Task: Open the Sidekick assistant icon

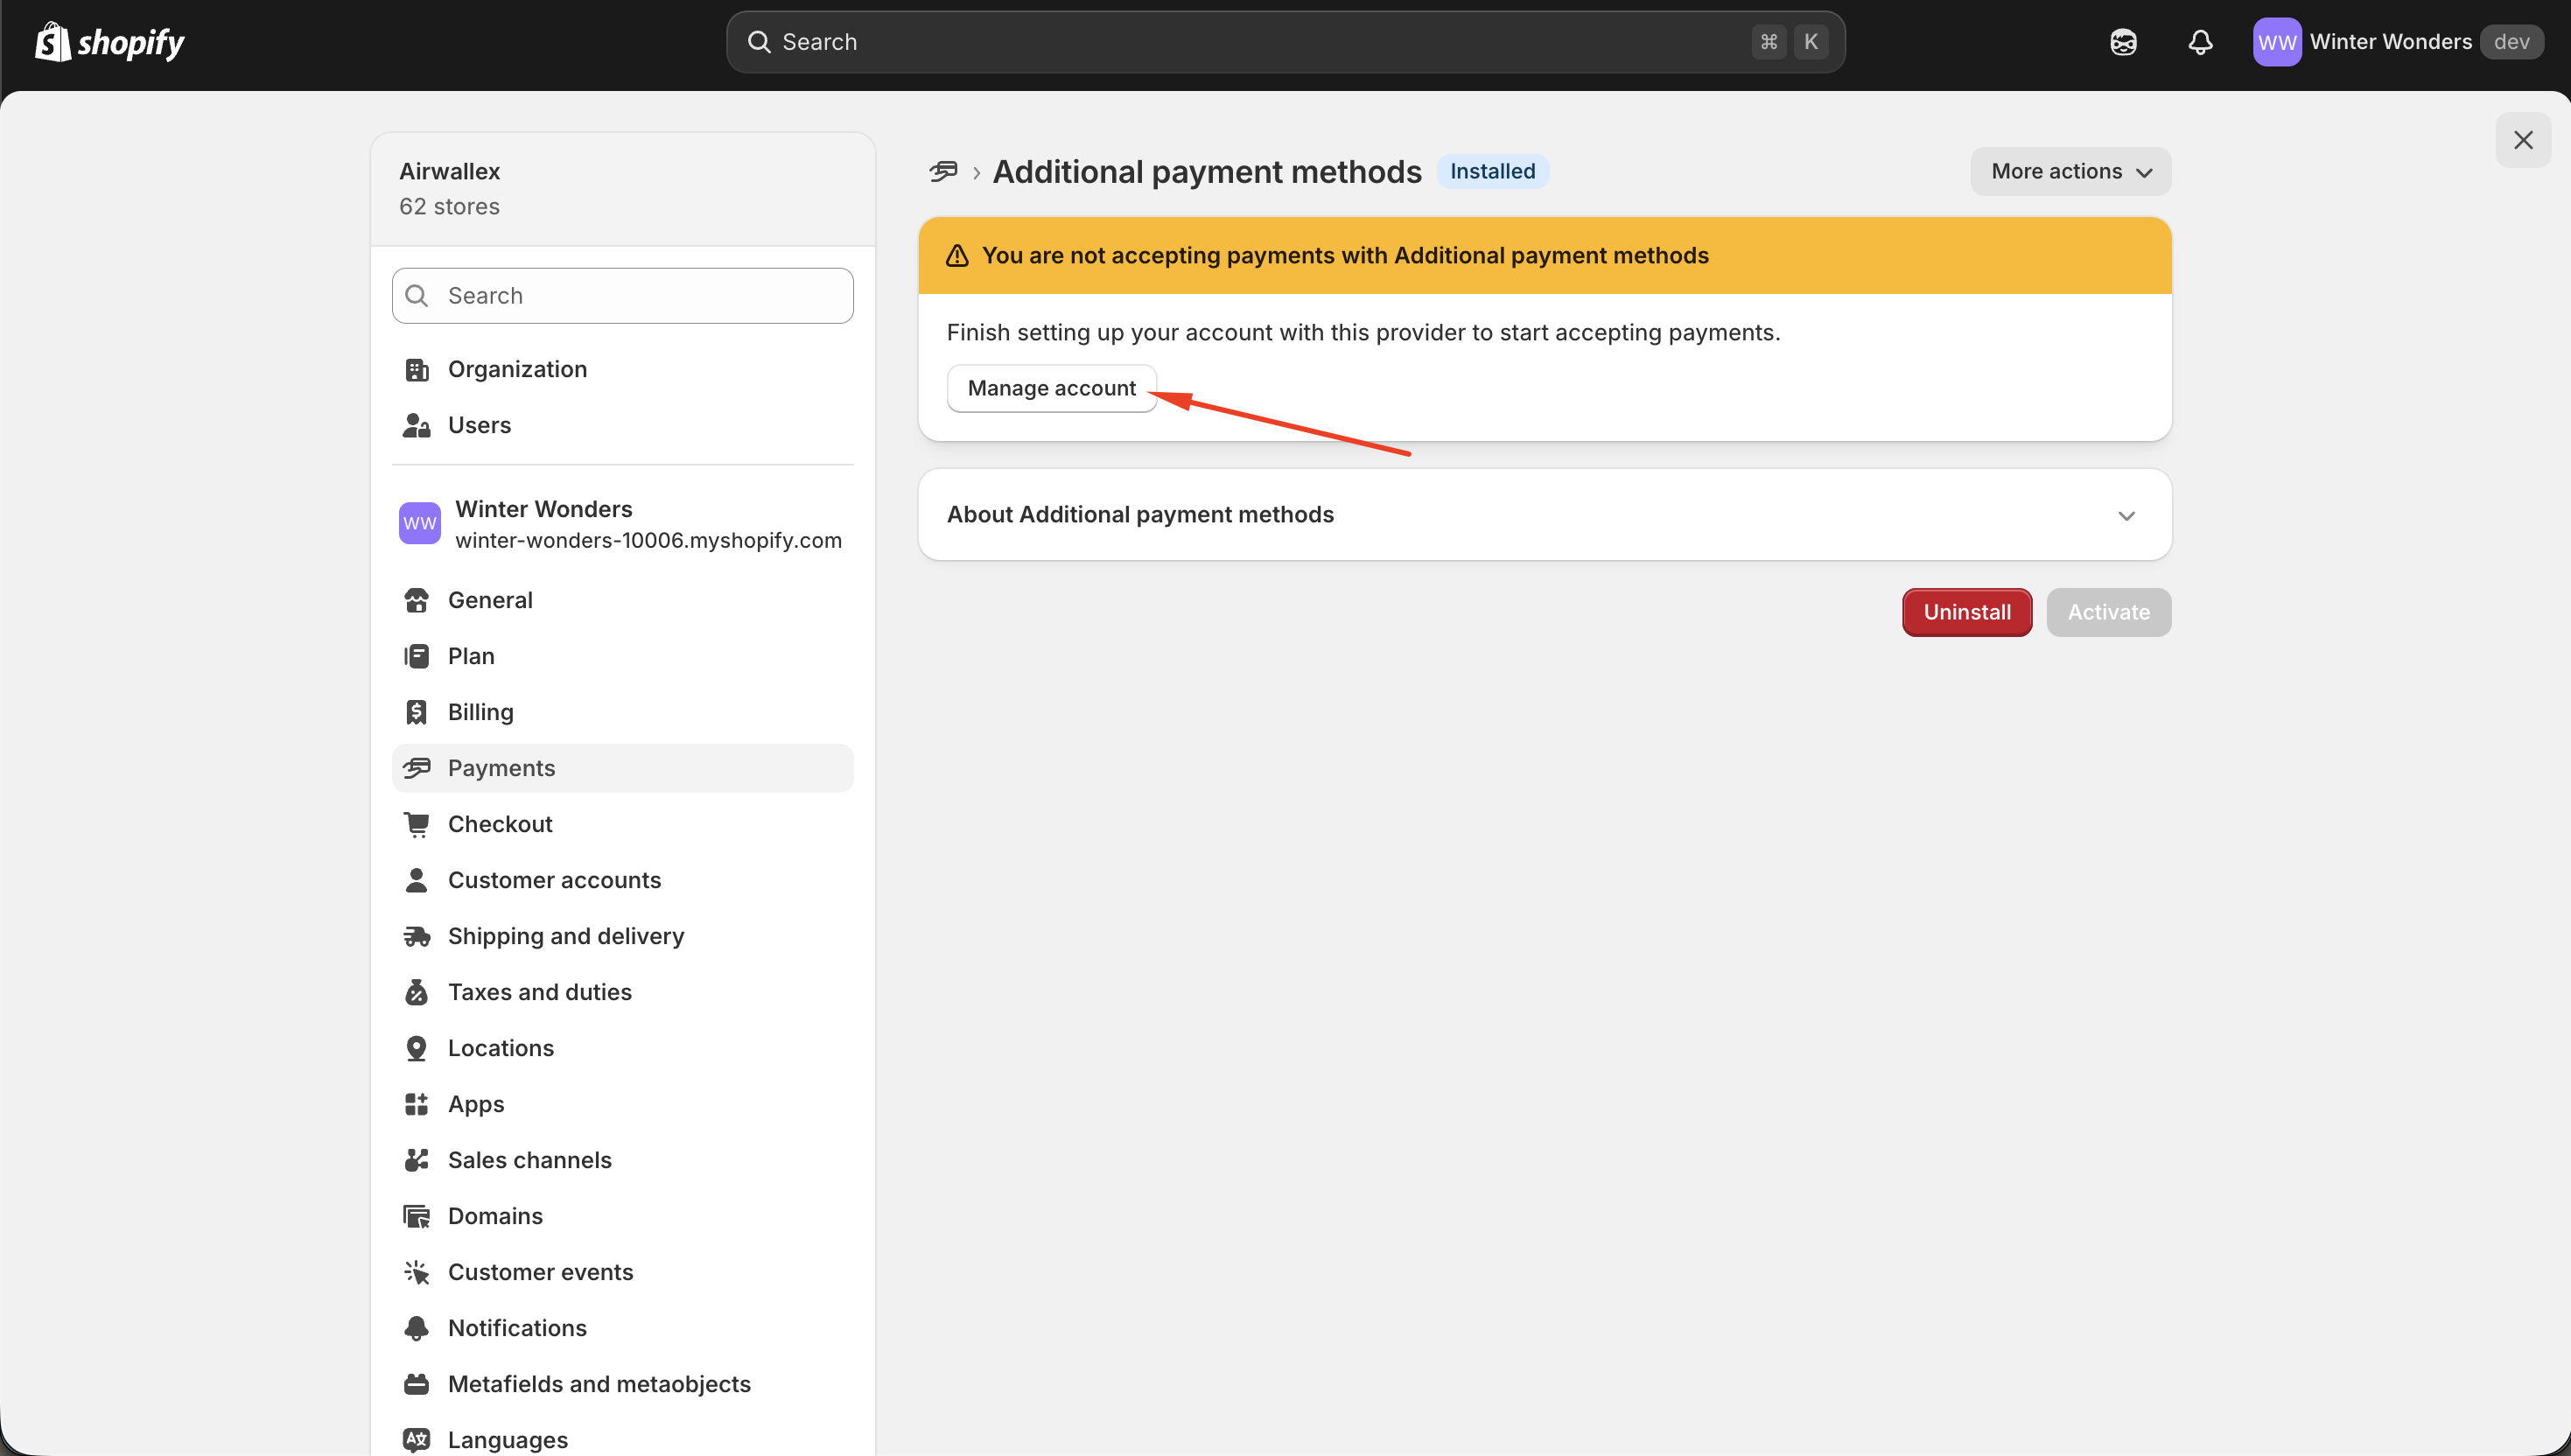Action: click(x=2123, y=42)
